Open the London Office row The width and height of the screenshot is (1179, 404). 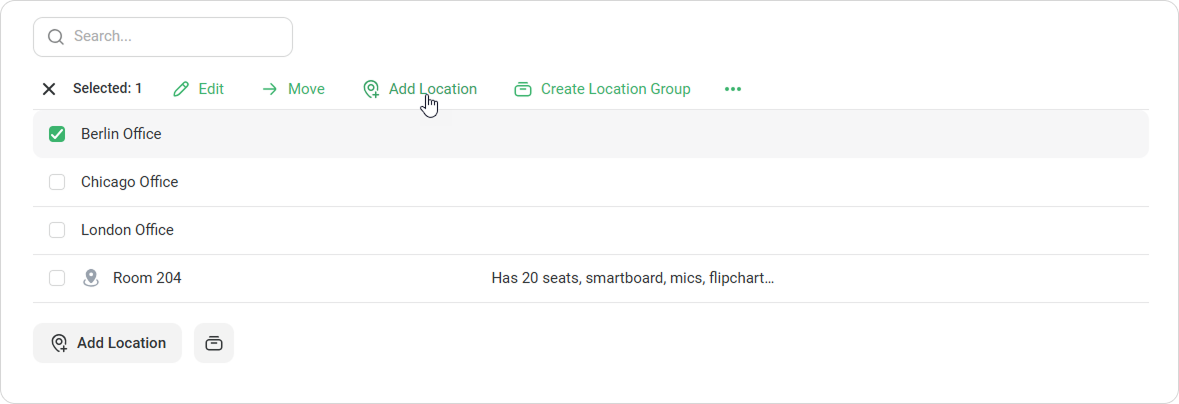point(591,230)
